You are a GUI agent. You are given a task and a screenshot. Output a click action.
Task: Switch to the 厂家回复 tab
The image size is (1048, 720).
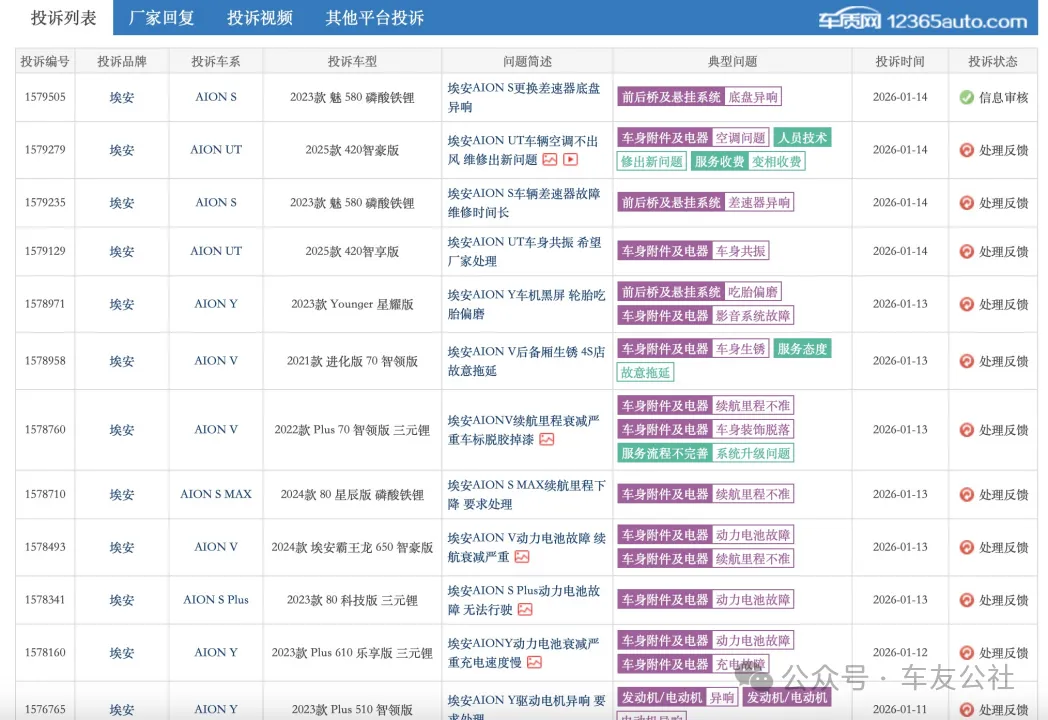tap(162, 18)
